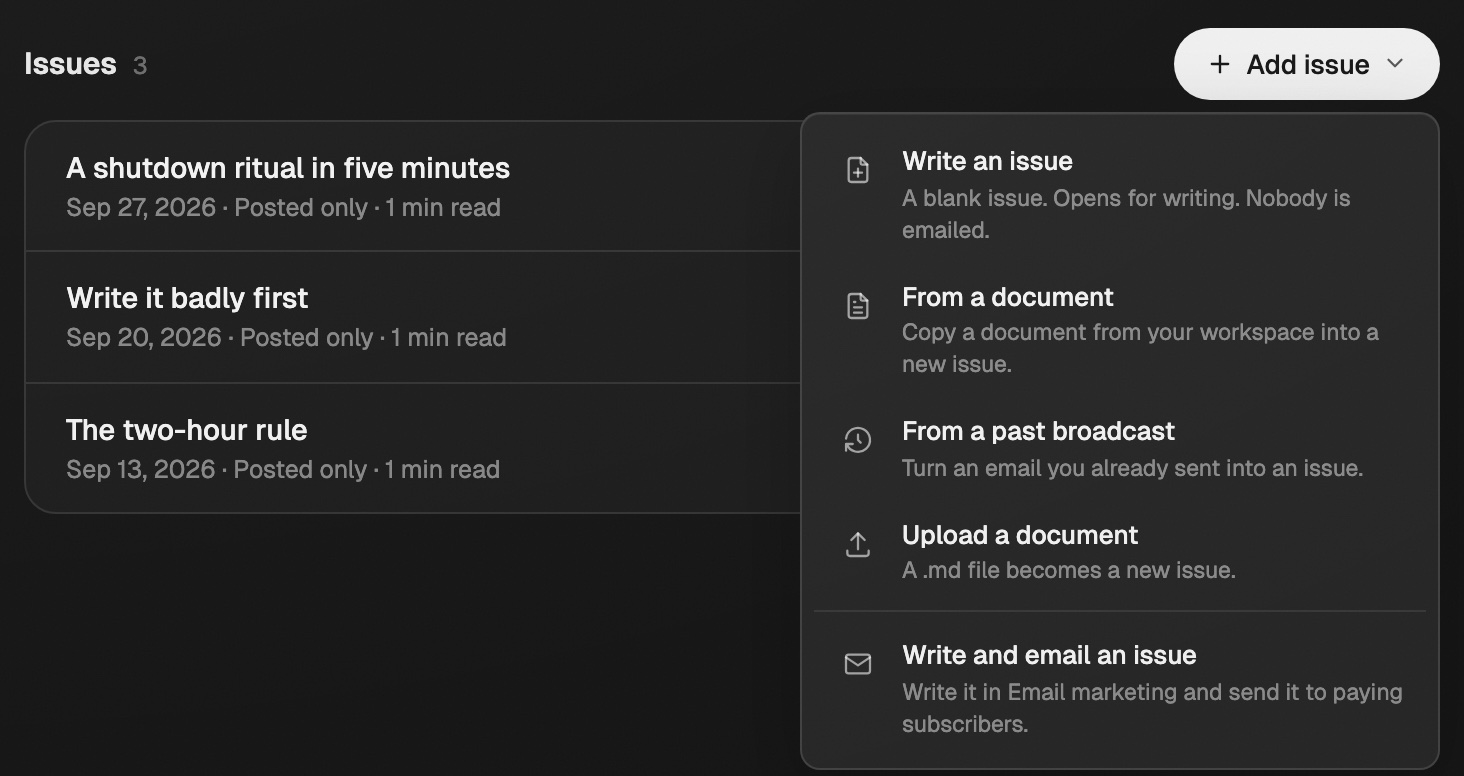Click the upload arrow icon beside Upload a document
The height and width of the screenshot is (776, 1464).
pyautogui.click(x=858, y=544)
